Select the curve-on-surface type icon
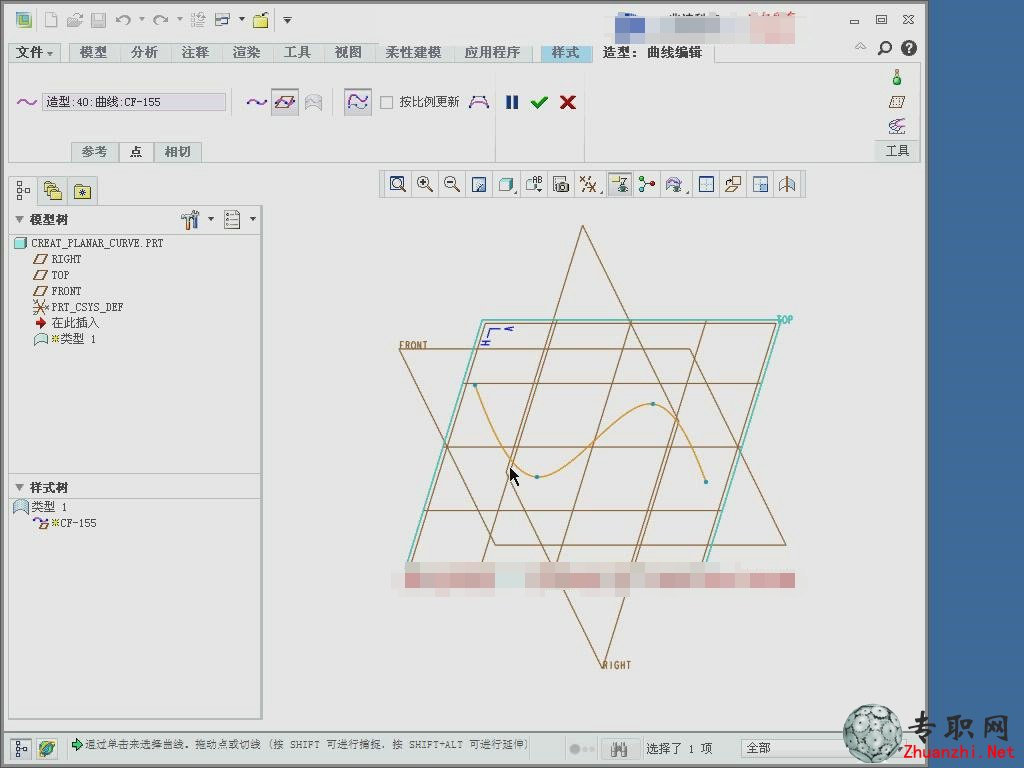 click(x=314, y=102)
